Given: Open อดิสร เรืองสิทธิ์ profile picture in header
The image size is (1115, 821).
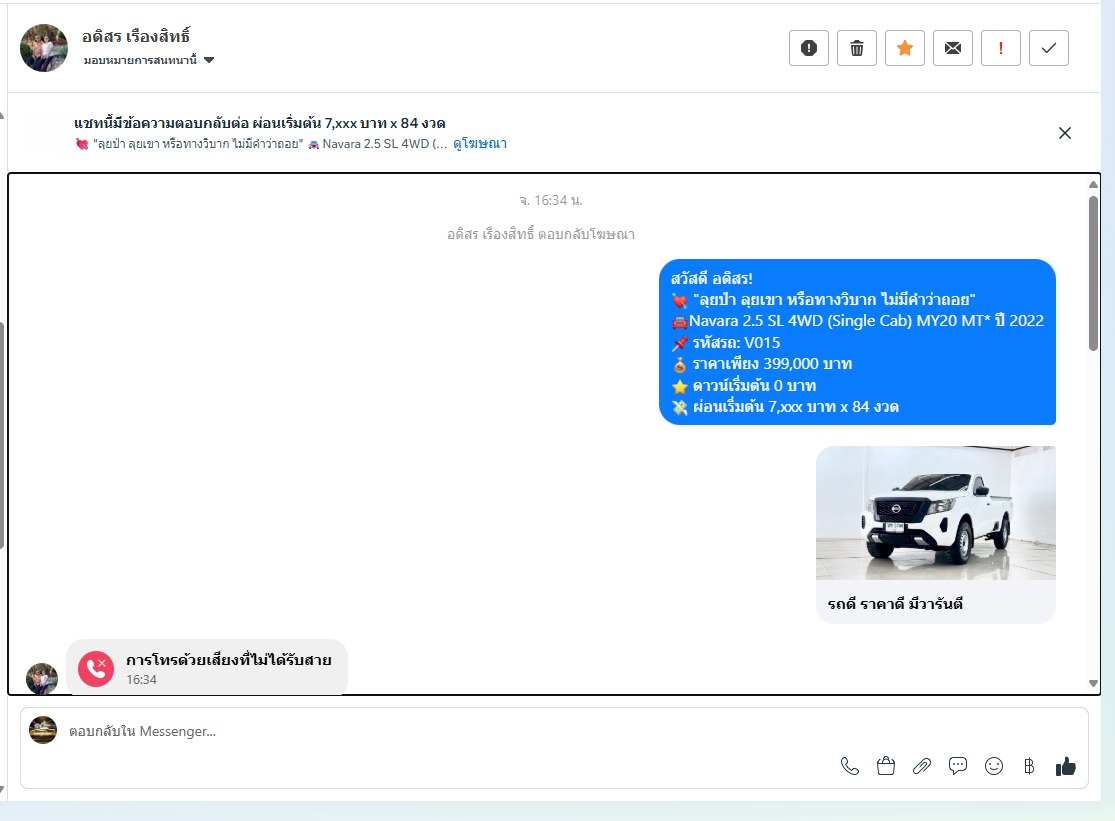Looking at the screenshot, I should click(x=44, y=48).
